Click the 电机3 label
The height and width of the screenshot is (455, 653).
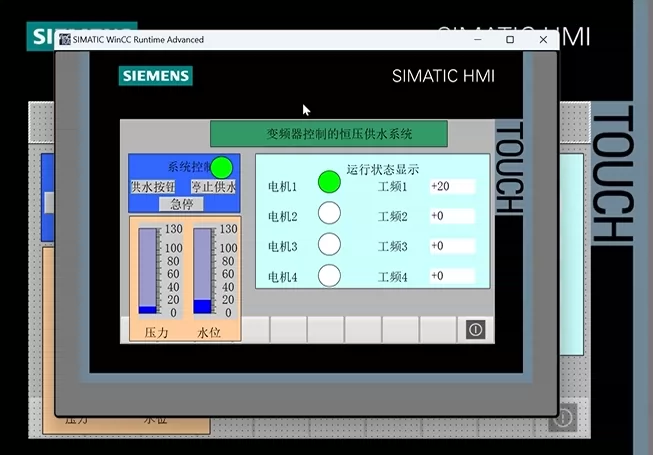pyautogui.click(x=282, y=246)
